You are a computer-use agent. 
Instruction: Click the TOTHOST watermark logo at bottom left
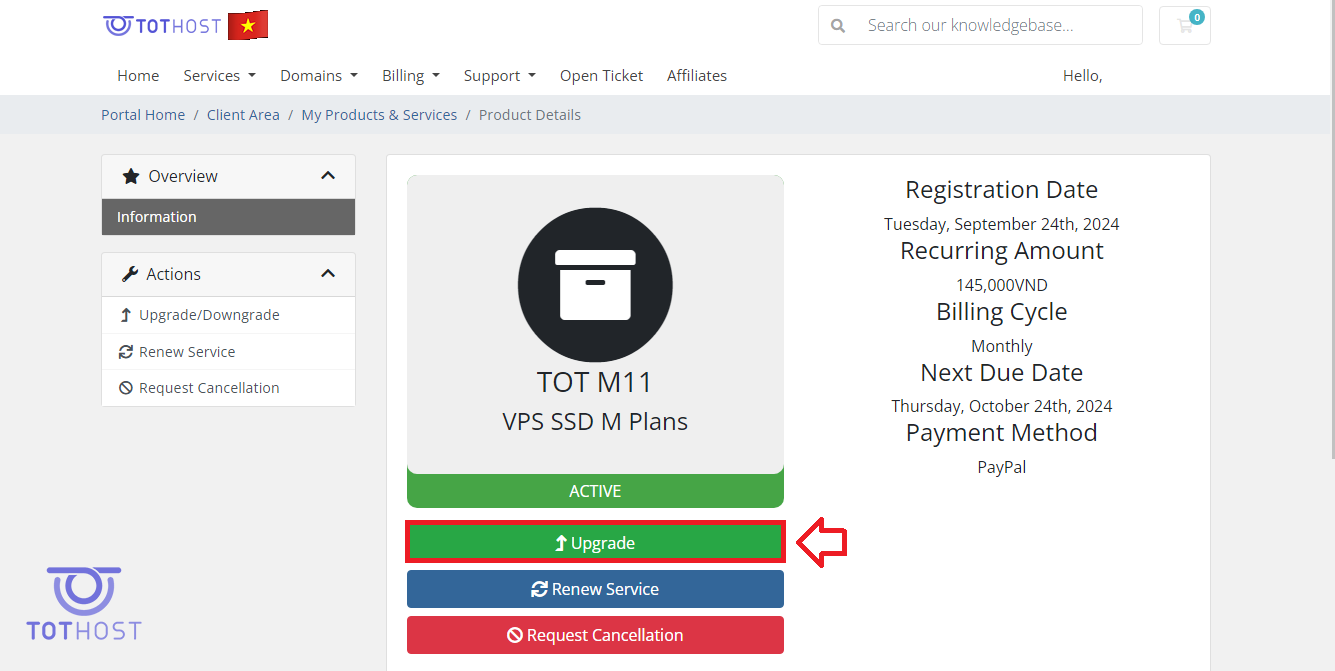[x=84, y=604]
